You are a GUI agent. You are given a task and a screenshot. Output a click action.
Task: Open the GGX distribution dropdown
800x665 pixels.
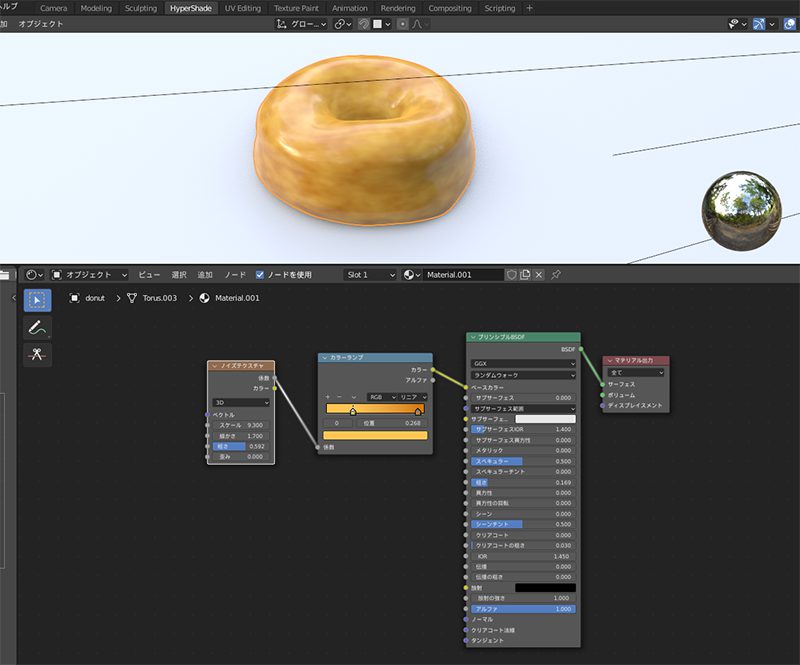(x=523, y=363)
